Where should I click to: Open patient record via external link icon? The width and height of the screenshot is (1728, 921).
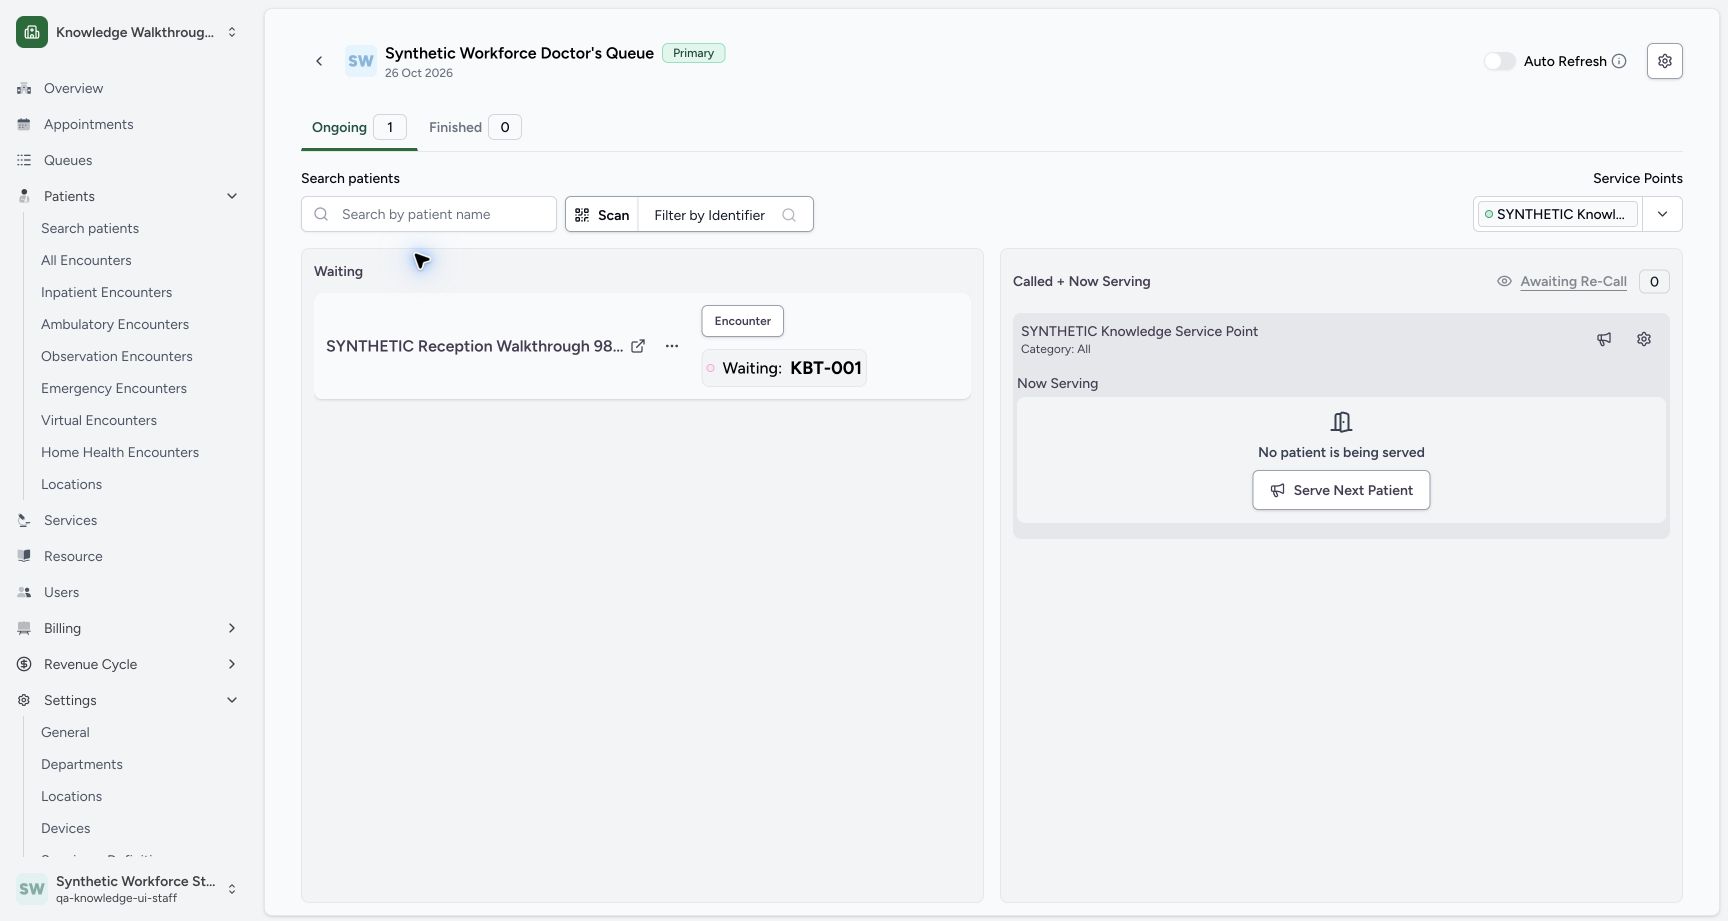click(x=638, y=346)
